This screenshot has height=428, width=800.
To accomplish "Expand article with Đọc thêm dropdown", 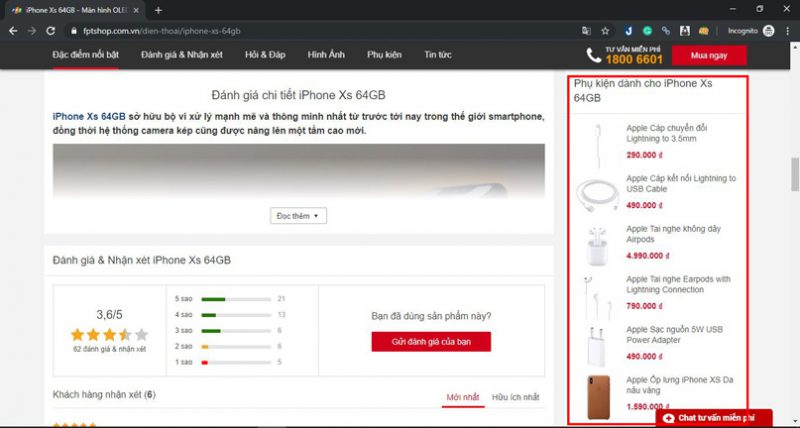I will [x=298, y=216].
